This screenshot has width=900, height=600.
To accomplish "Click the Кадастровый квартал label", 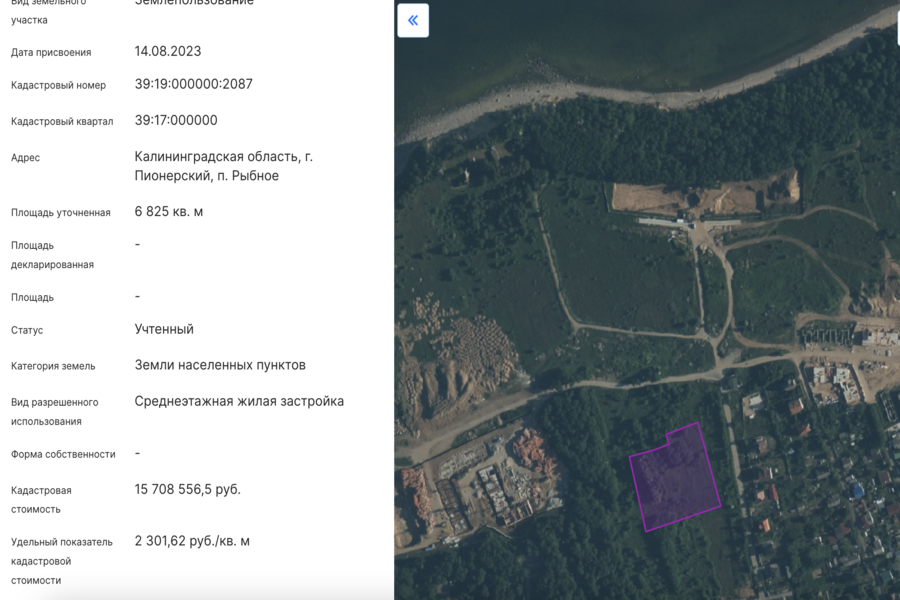I will [x=62, y=122].
